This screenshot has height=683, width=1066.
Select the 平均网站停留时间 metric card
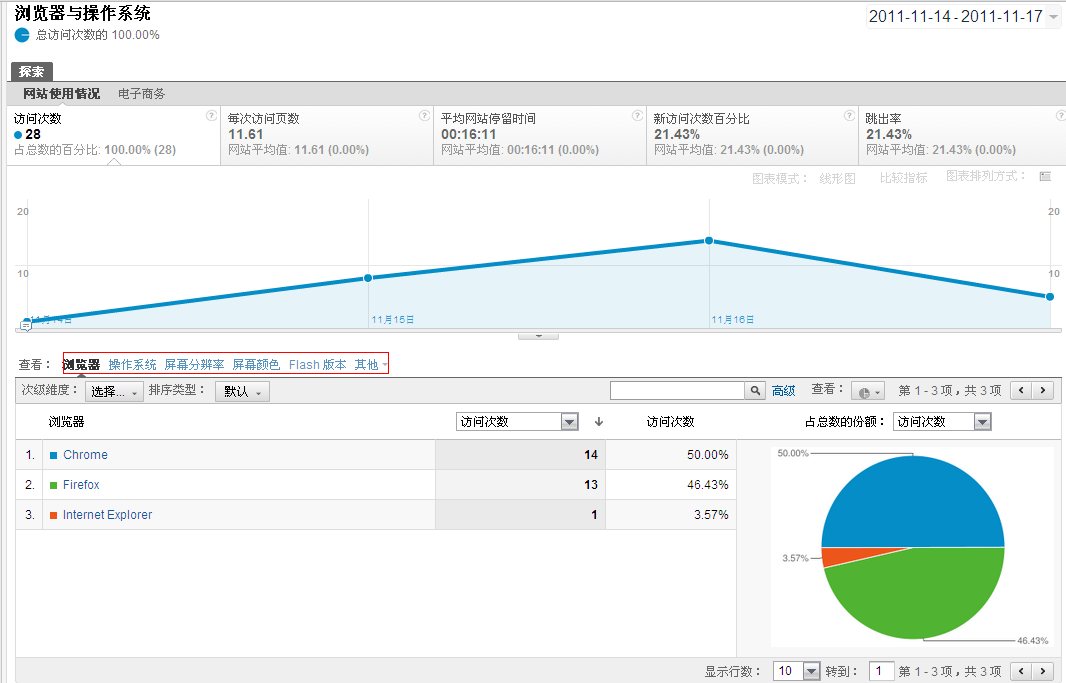pyautogui.click(x=540, y=135)
